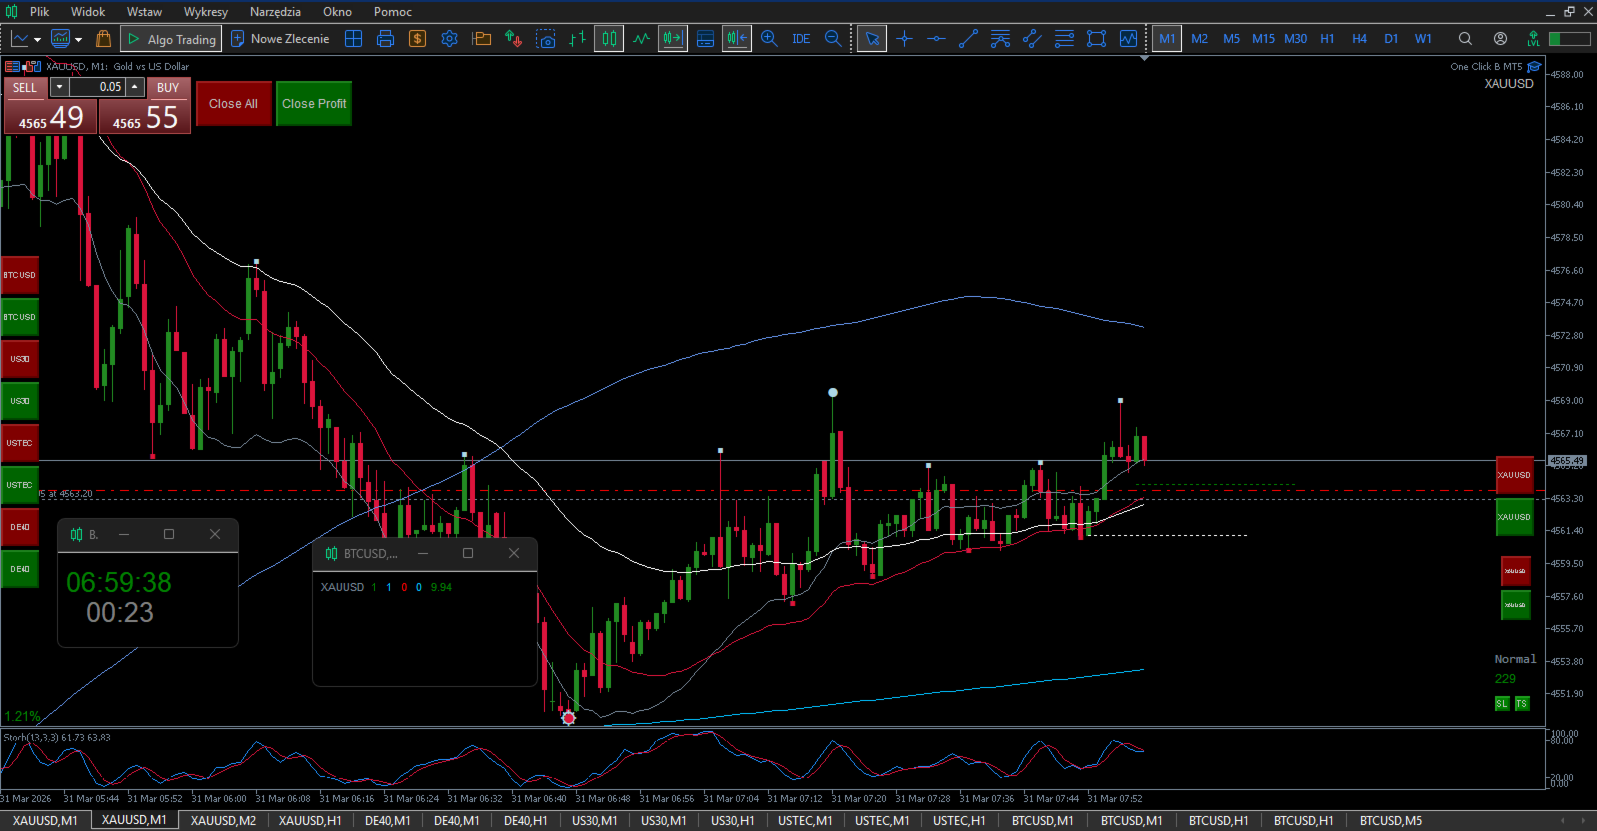Toggle the candlestick chart mode
Image resolution: width=1597 pixels, height=831 pixels.
point(609,39)
